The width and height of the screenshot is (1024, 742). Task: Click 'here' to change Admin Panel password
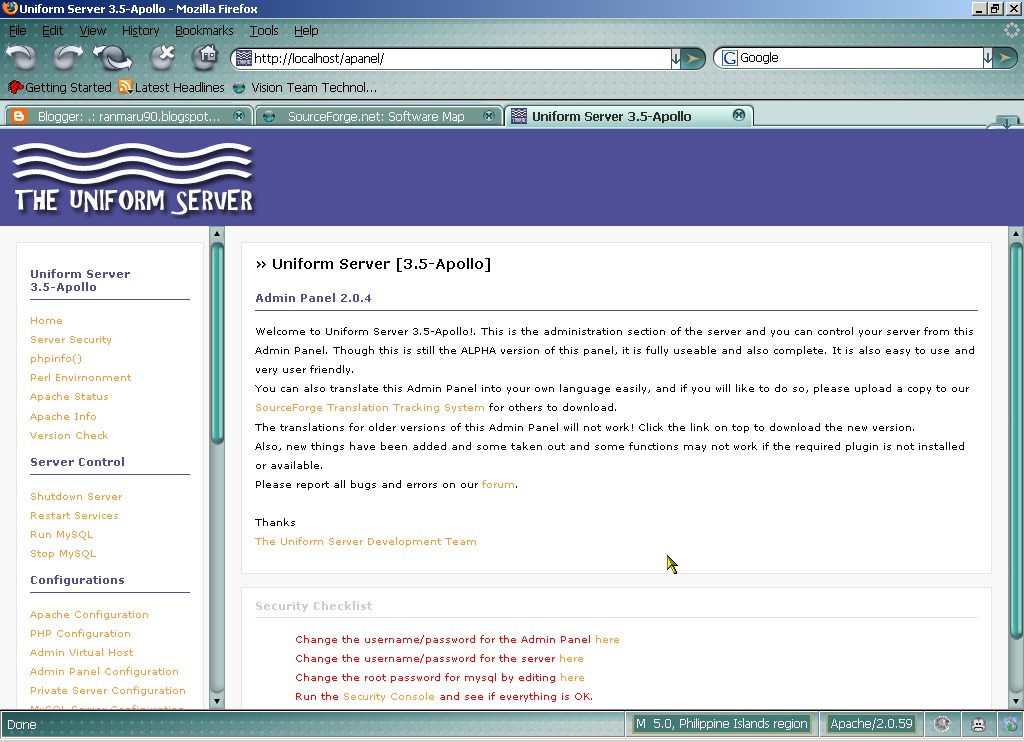tap(607, 639)
